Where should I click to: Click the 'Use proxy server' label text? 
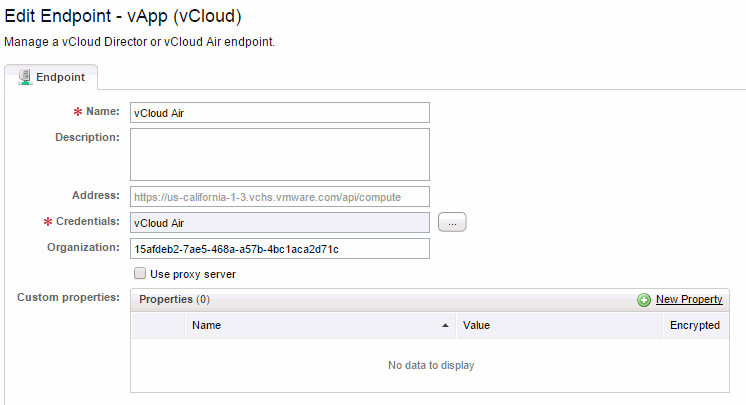[192, 274]
